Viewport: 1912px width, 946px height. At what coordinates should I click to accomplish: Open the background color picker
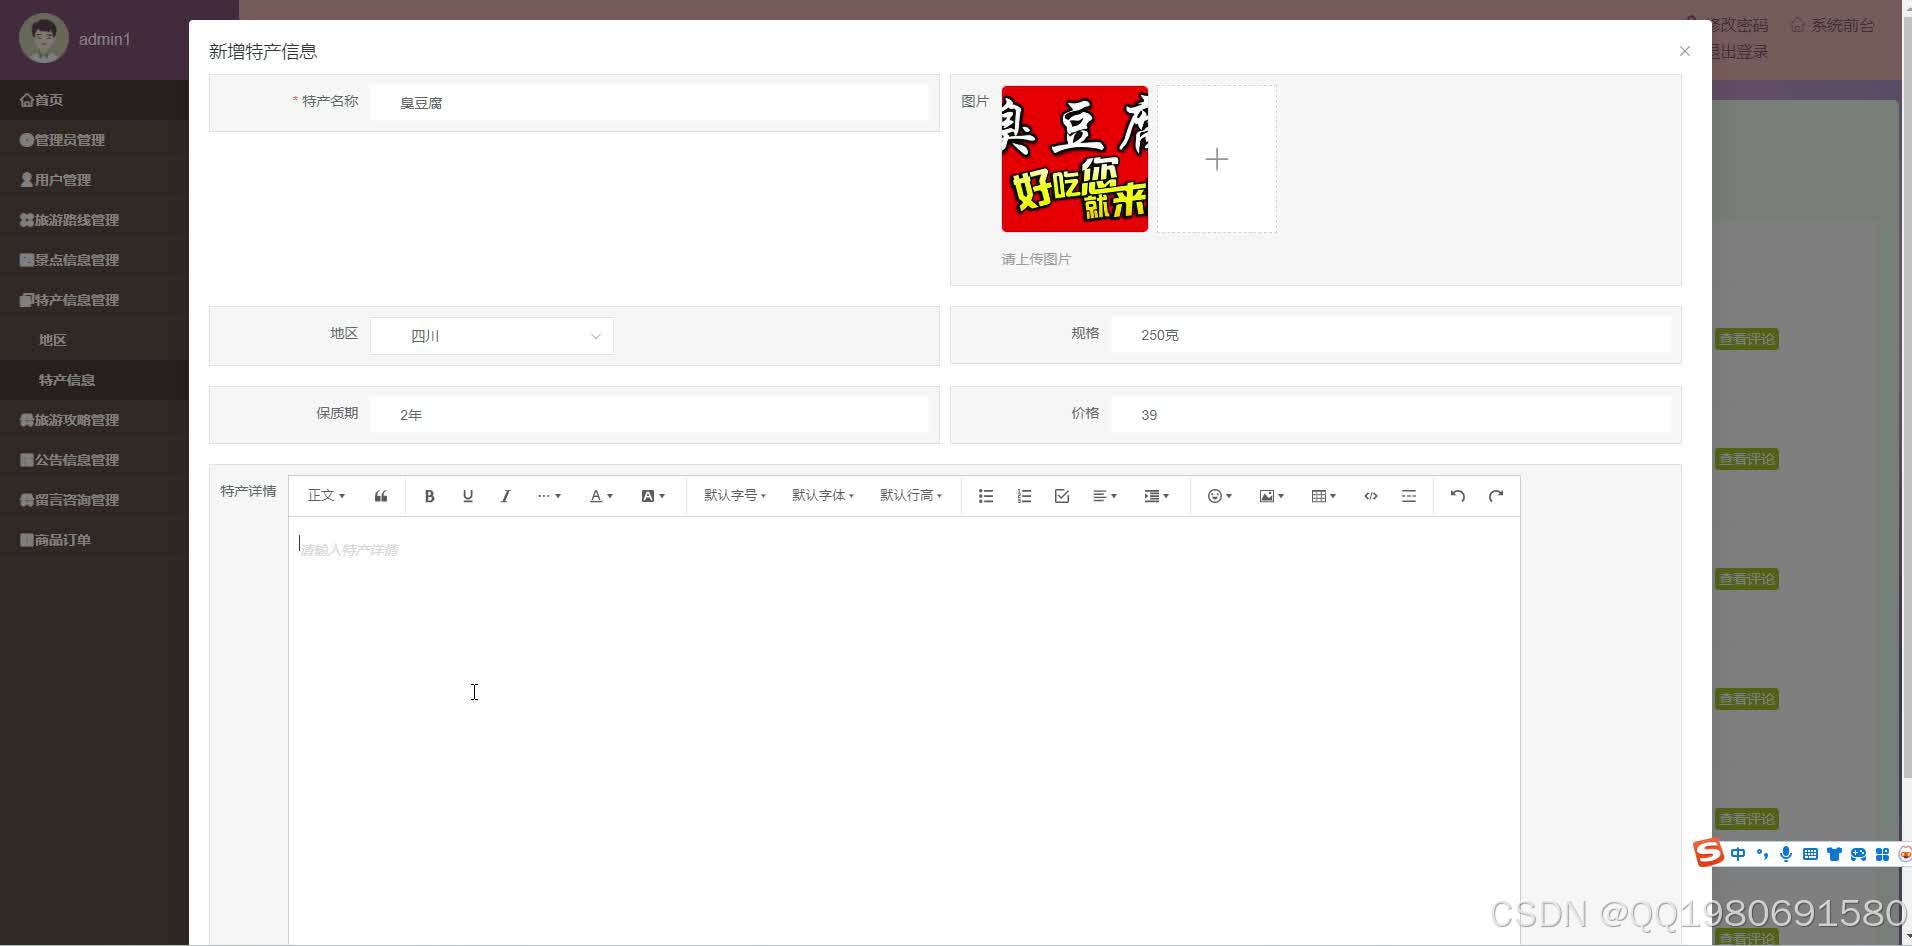(x=653, y=496)
